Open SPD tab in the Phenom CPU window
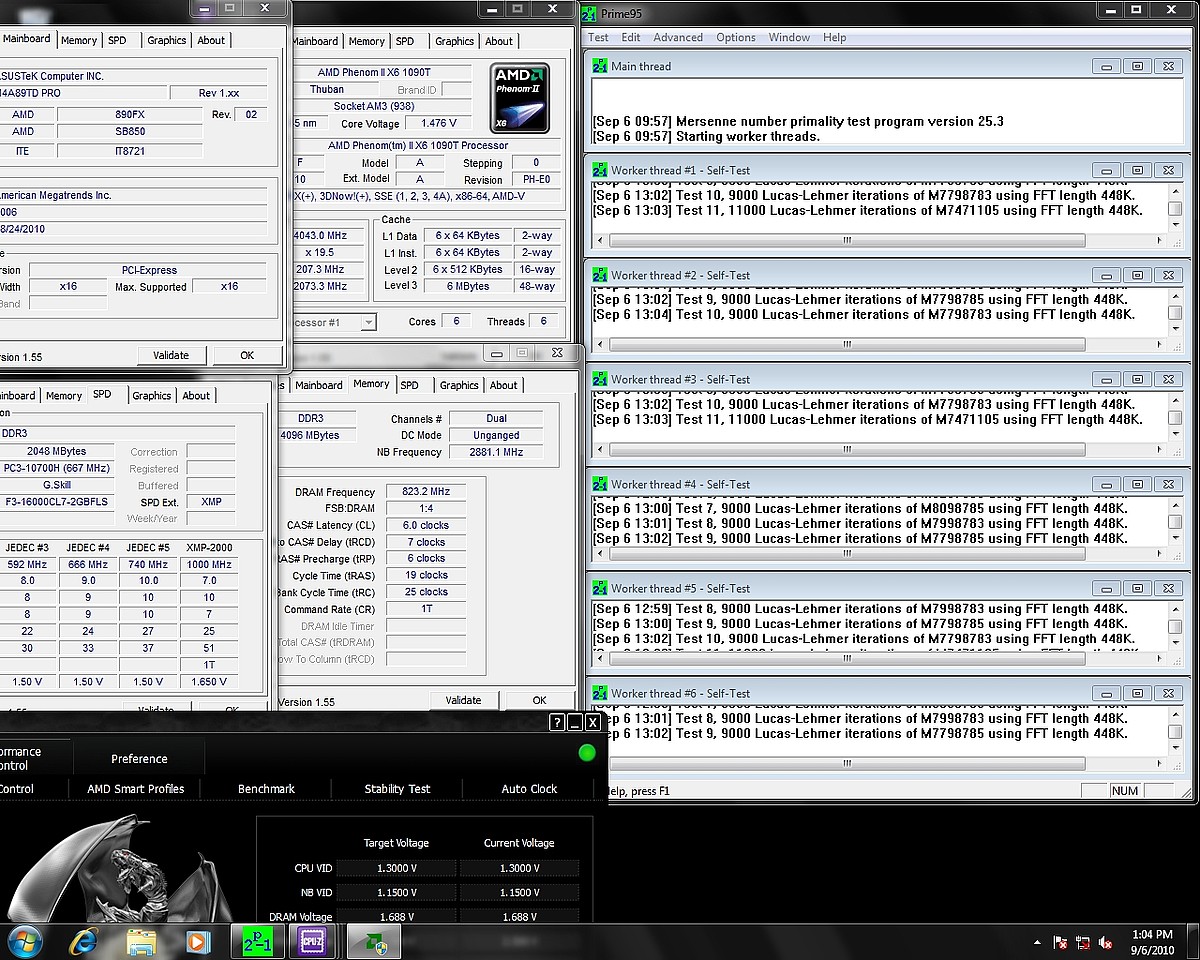Image resolution: width=1200 pixels, height=960 pixels. click(405, 41)
